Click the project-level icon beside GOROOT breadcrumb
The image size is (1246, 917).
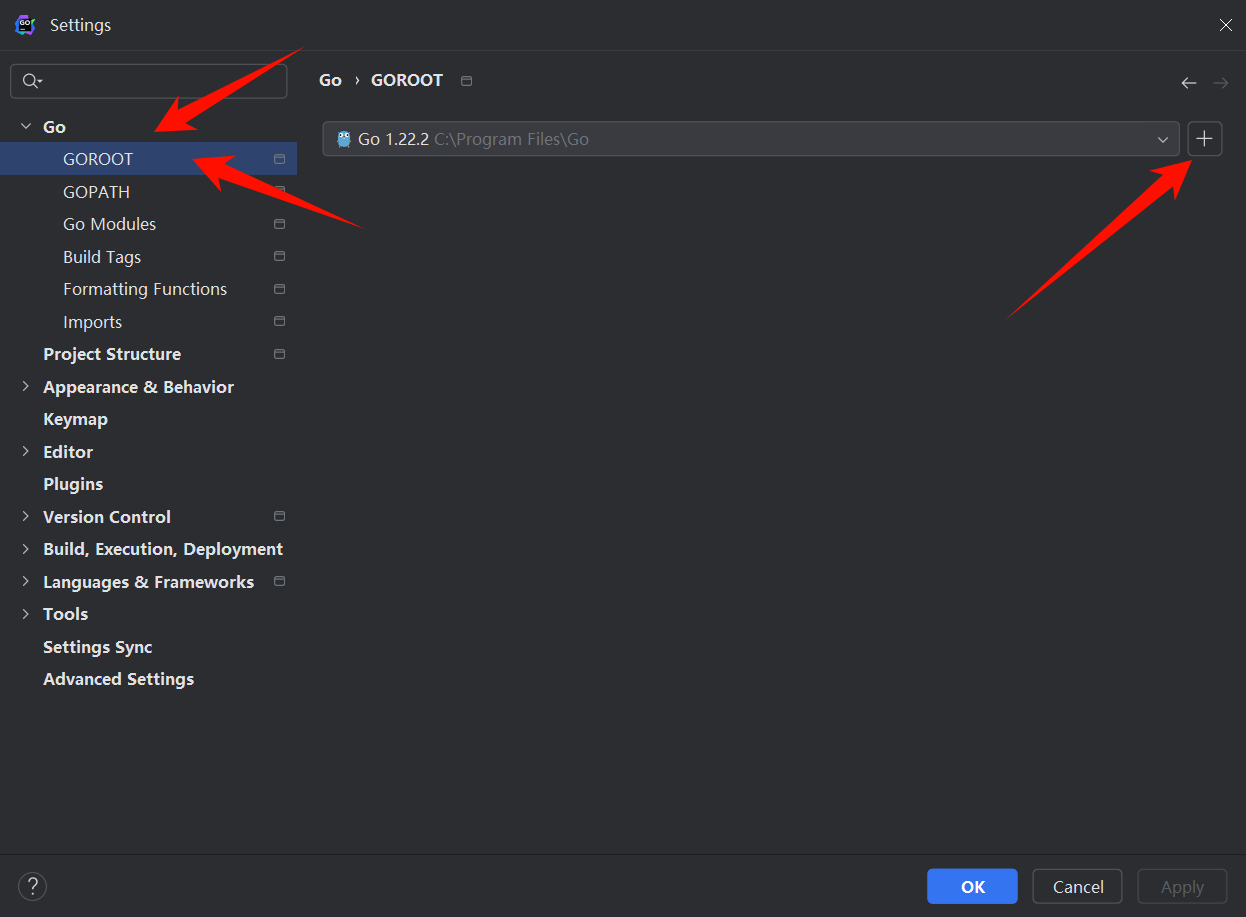coord(466,81)
